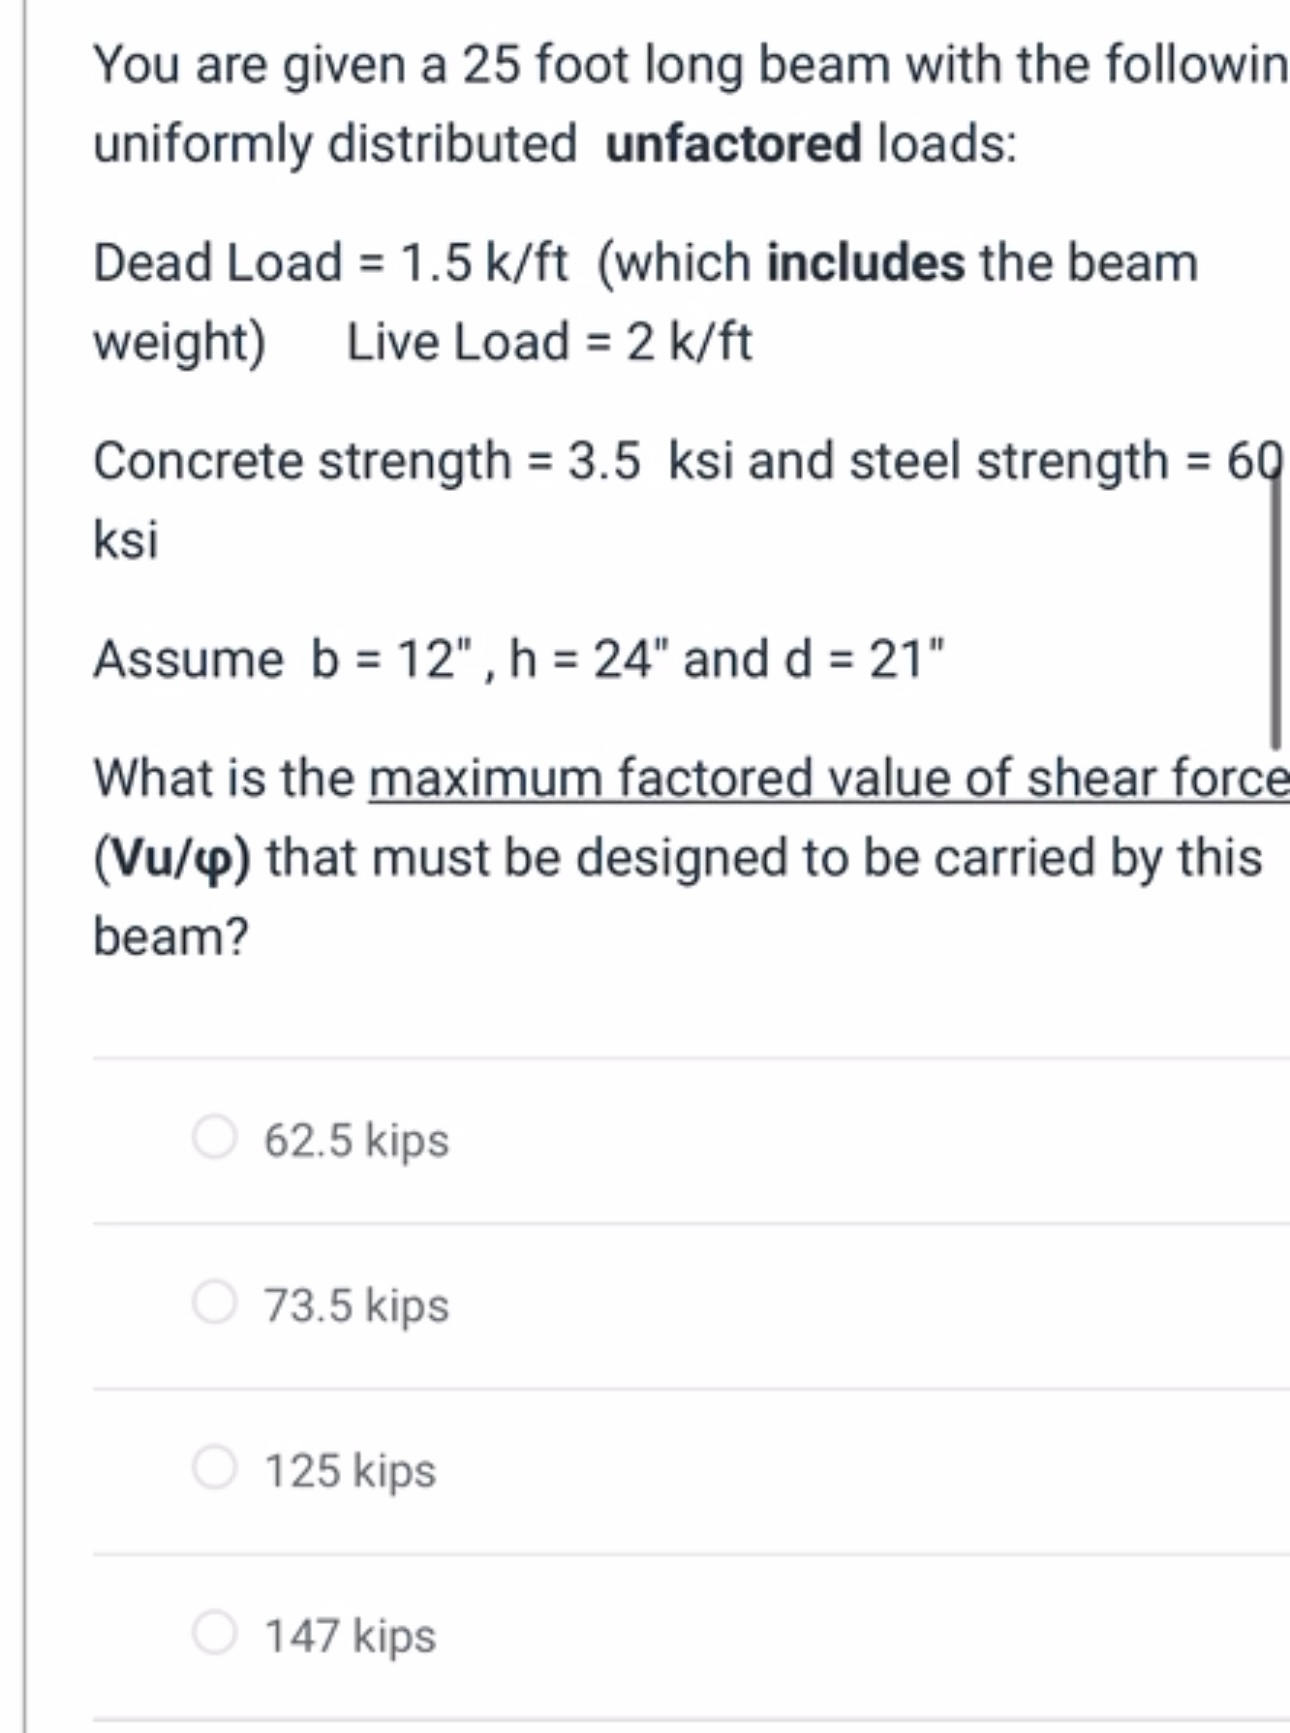Image resolution: width=1290 pixels, height=1733 pixels.
Task: Click the Assume b, h, d line
Action: pyautogui.click(x=520, y=657)
